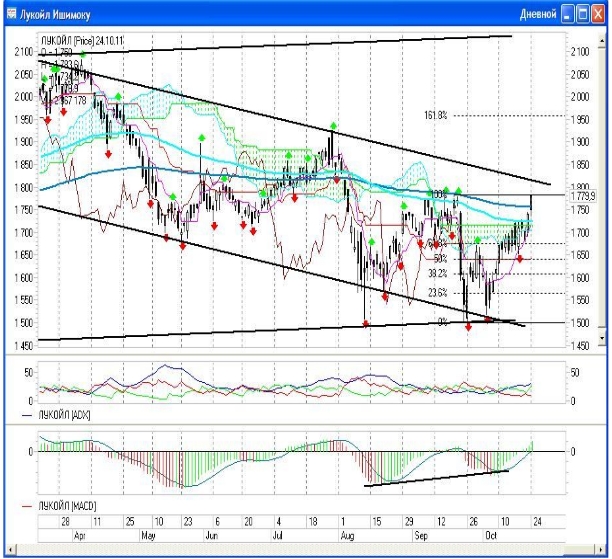Viewport: 612px width, 559px height.
Task: Click the ЛУКОЙЛ [Price] 24.10.11 label
Action: tap(82, 41)
